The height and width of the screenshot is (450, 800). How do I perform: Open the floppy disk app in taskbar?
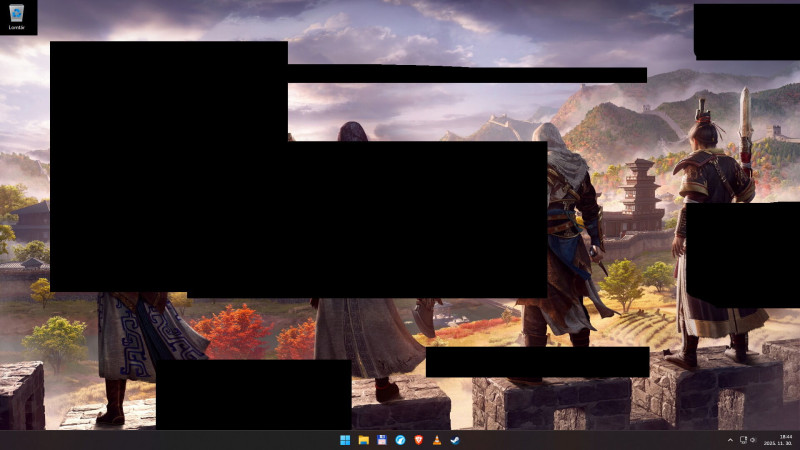point(382,440)
